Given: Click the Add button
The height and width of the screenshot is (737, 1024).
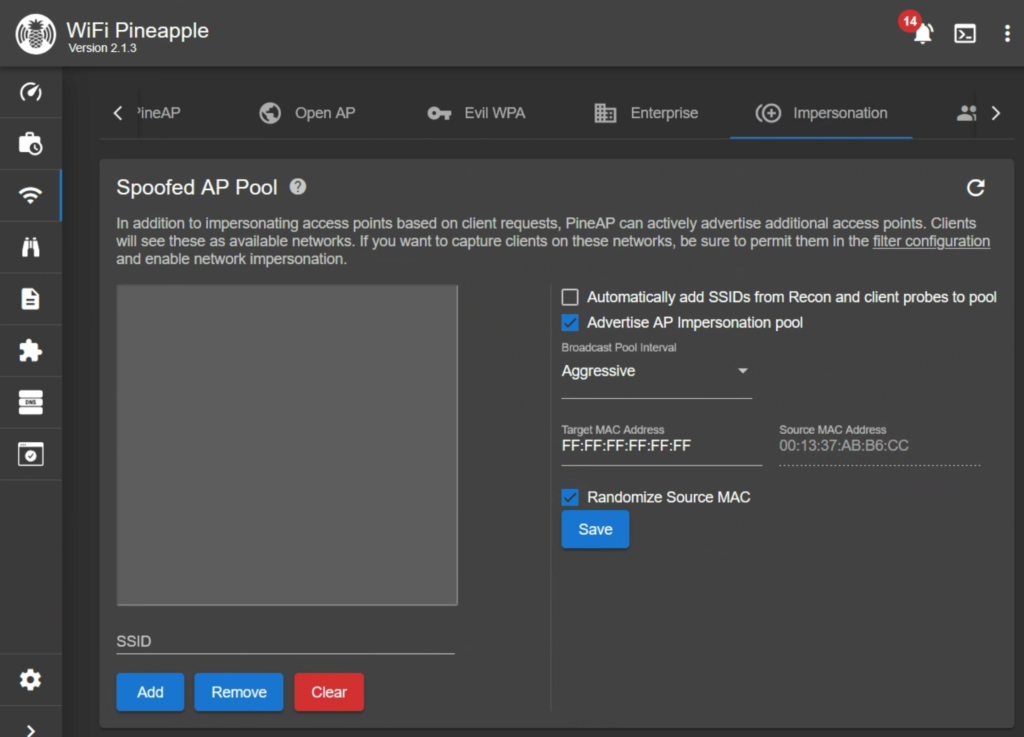Looking at the screenshot, I should coord(150,692).
